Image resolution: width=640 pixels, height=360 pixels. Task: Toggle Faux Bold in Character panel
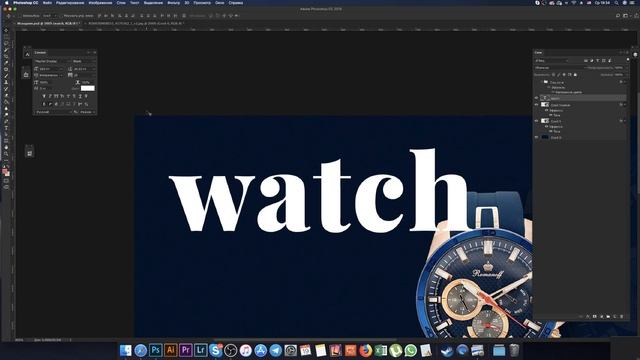point(44,96)
